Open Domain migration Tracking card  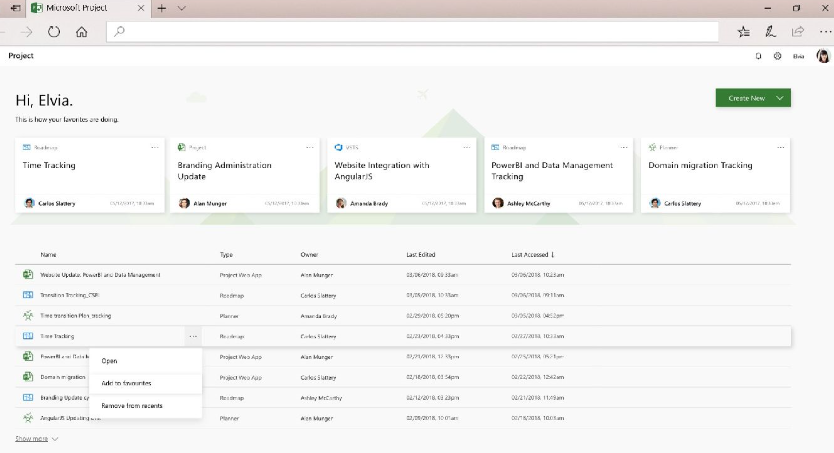pyautogui.click(x=715, y=175)
